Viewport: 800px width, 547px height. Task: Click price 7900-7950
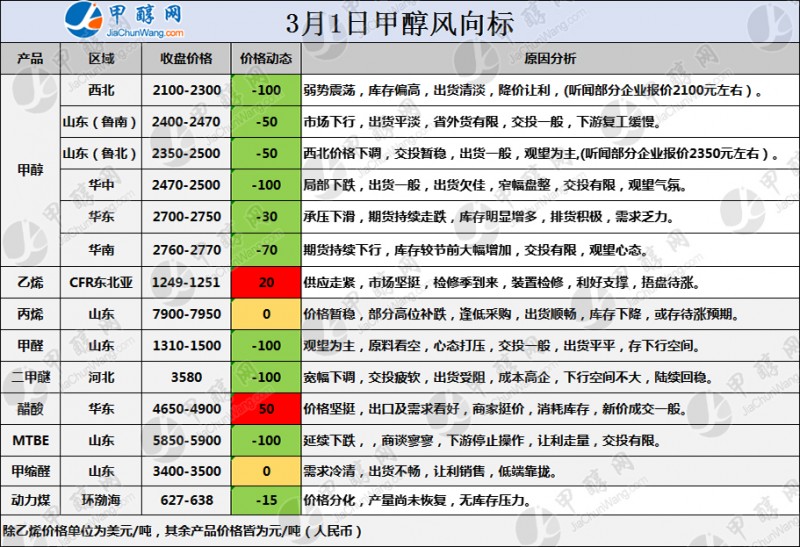tap(186, 314)
